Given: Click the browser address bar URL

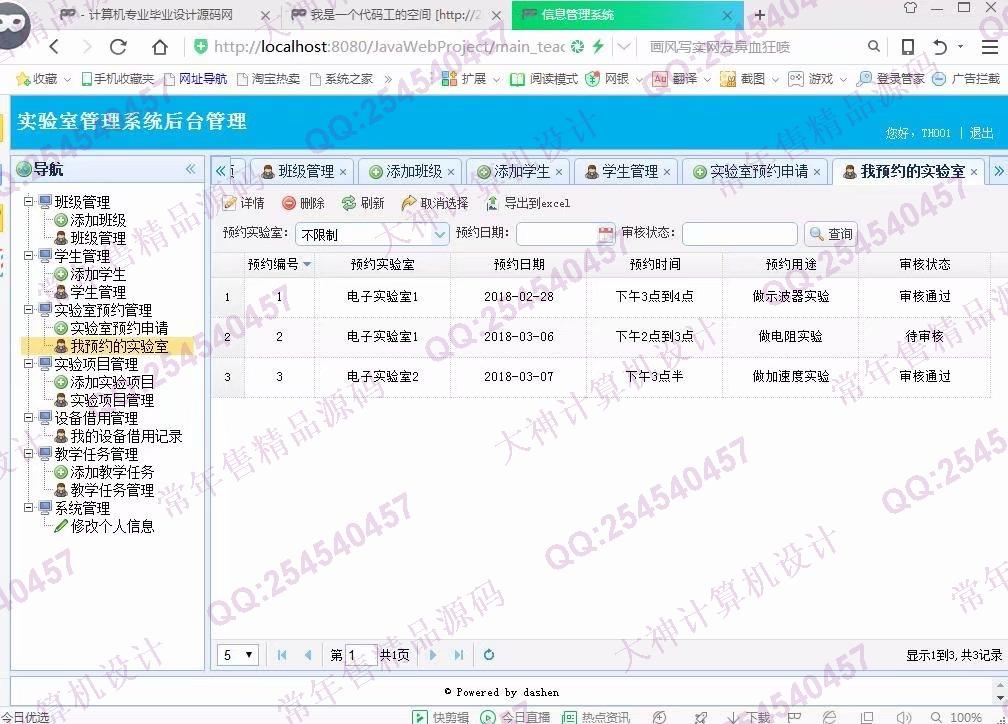Looking at the screenshot, I should click(x=390, y=46).
